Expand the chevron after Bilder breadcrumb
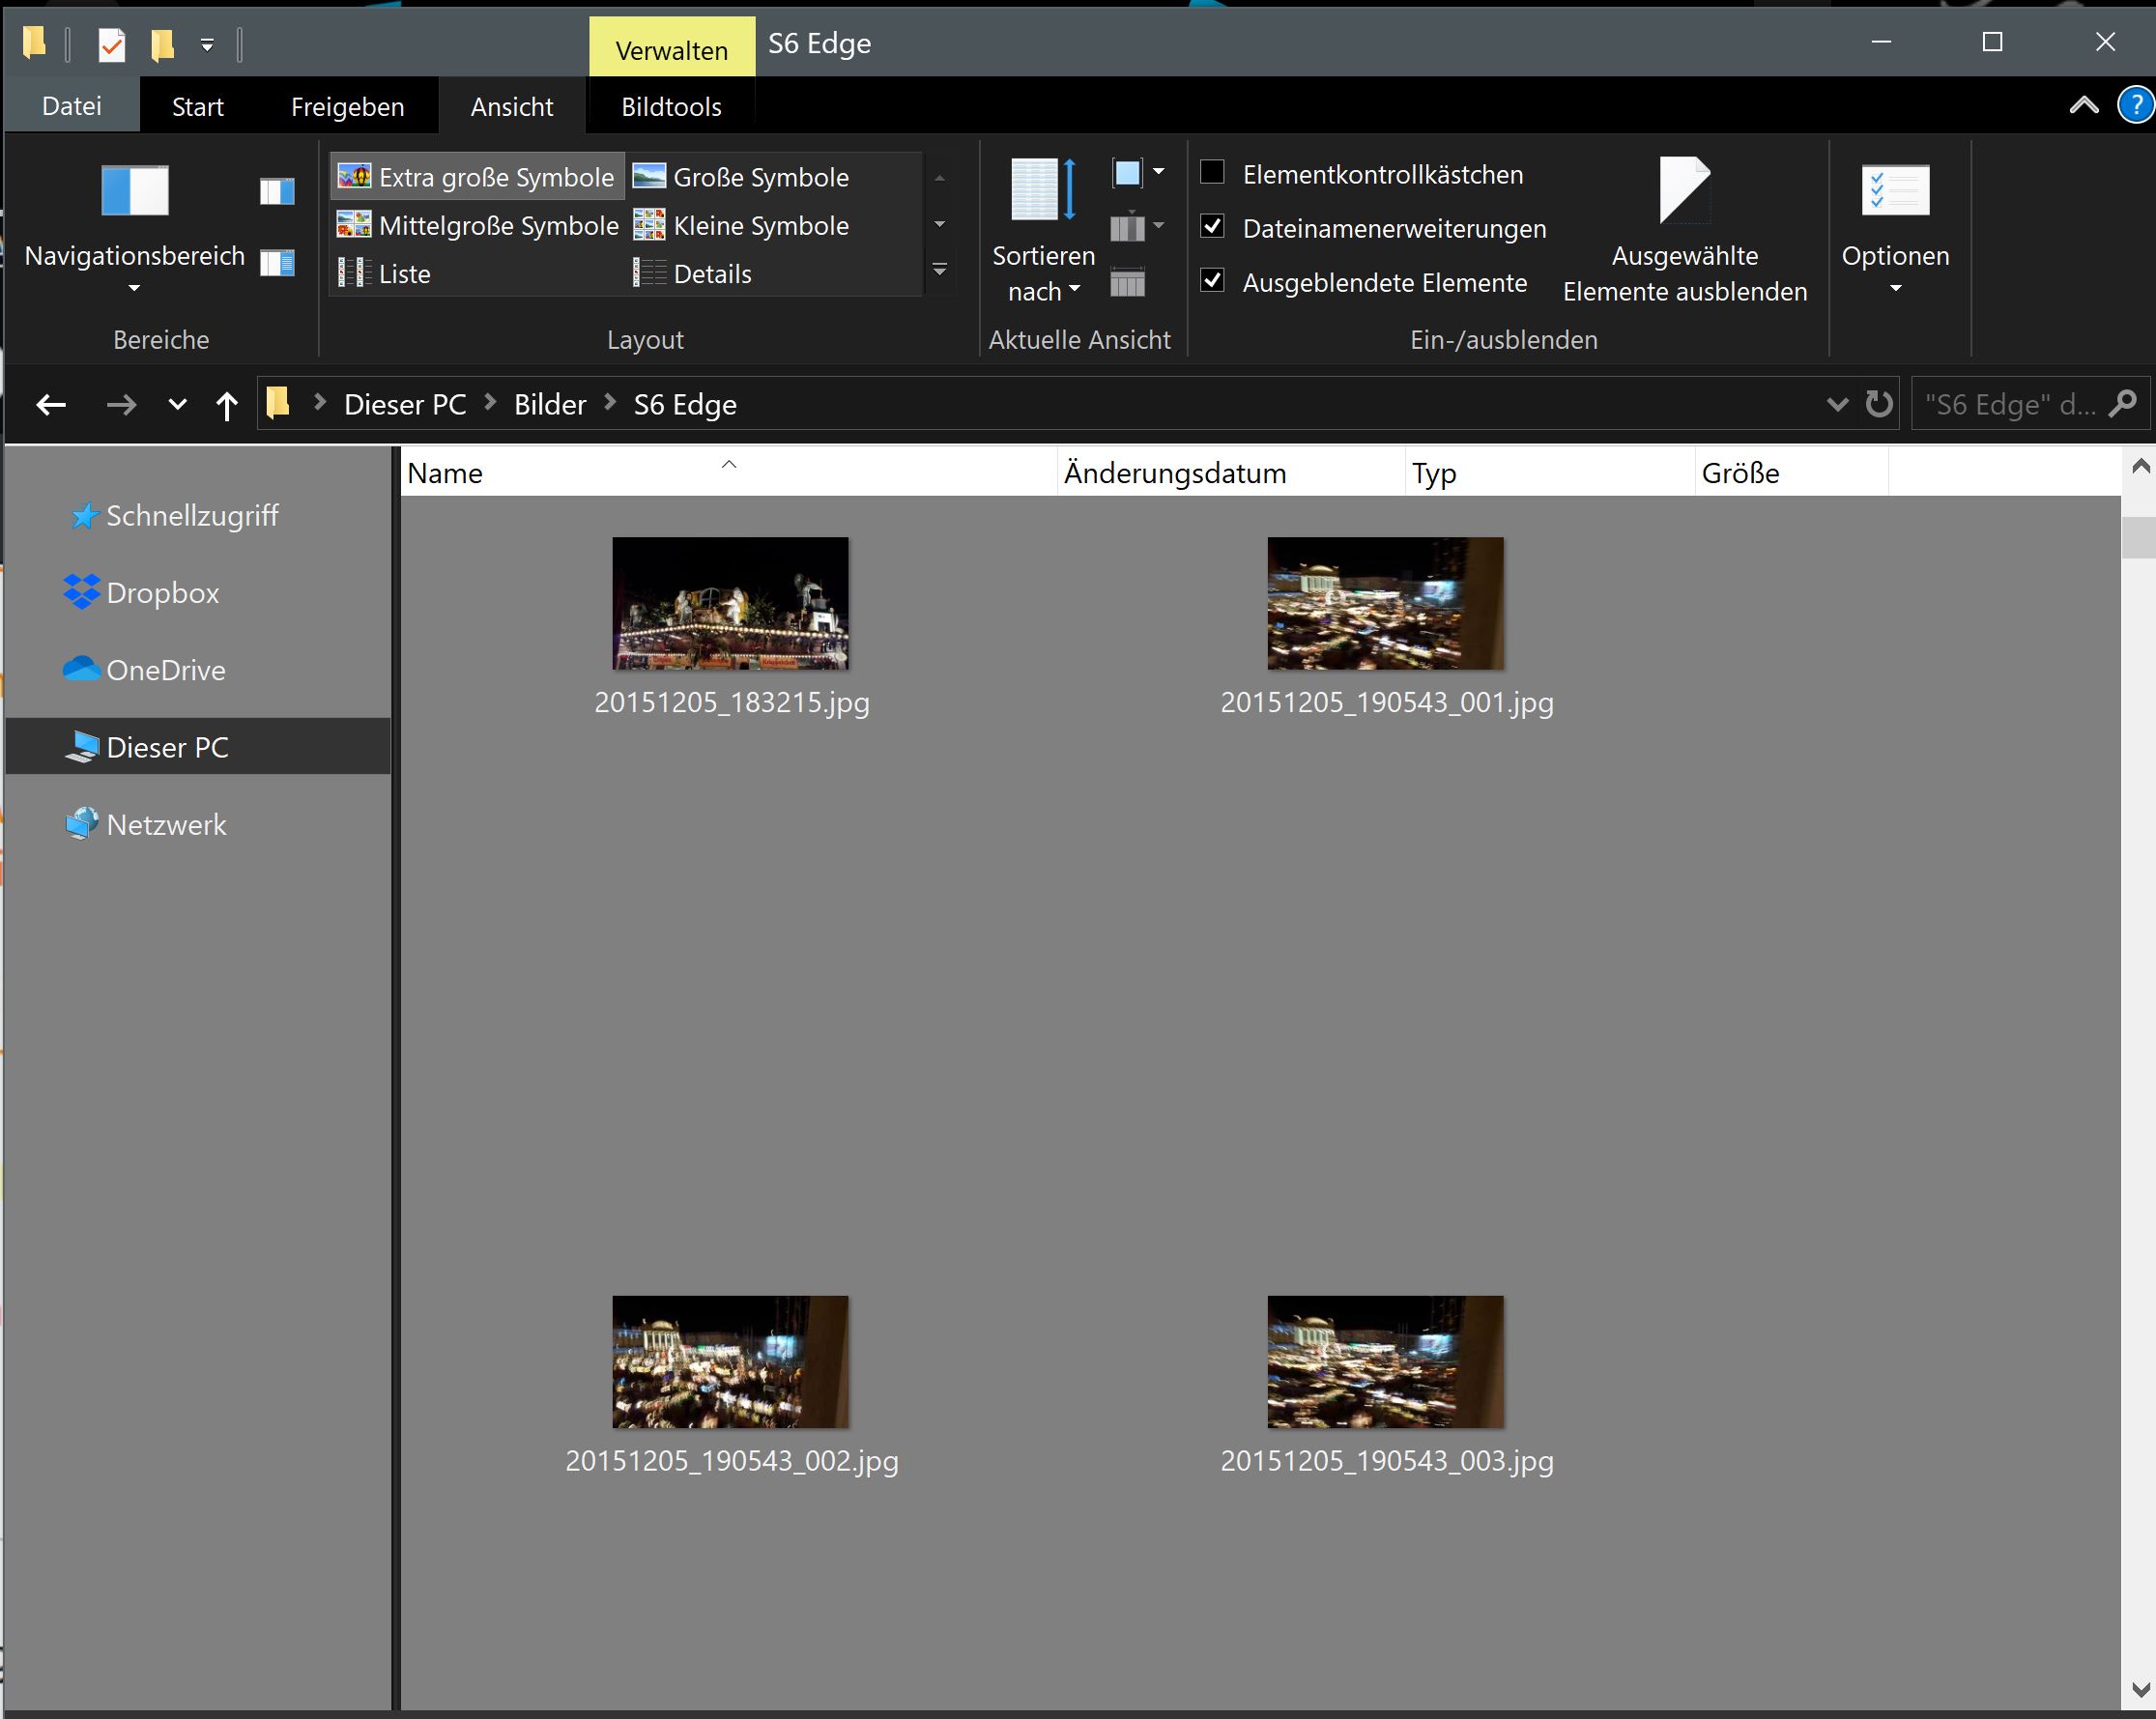This screenshot has height=1719, width=2156. coord(610,403)
